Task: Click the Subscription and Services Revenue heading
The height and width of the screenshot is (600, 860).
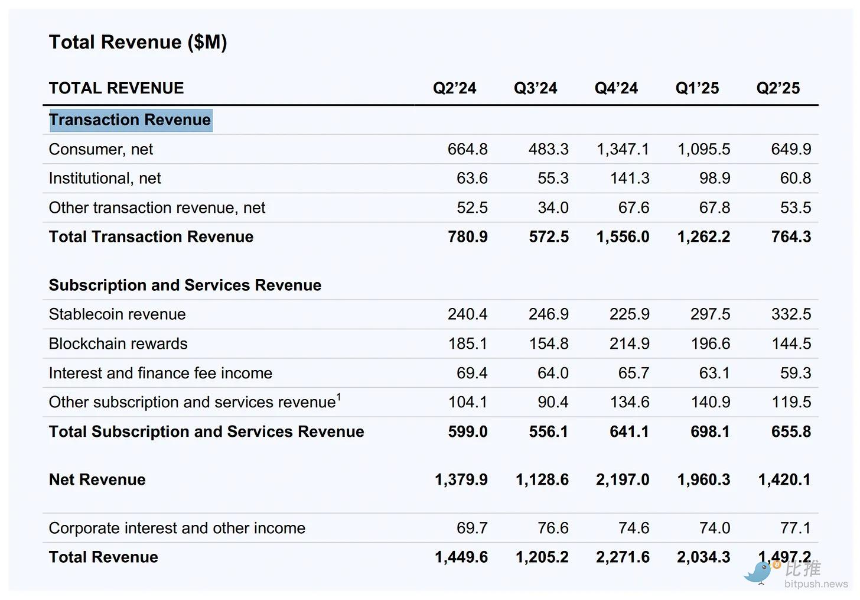Action: point(185,285)
